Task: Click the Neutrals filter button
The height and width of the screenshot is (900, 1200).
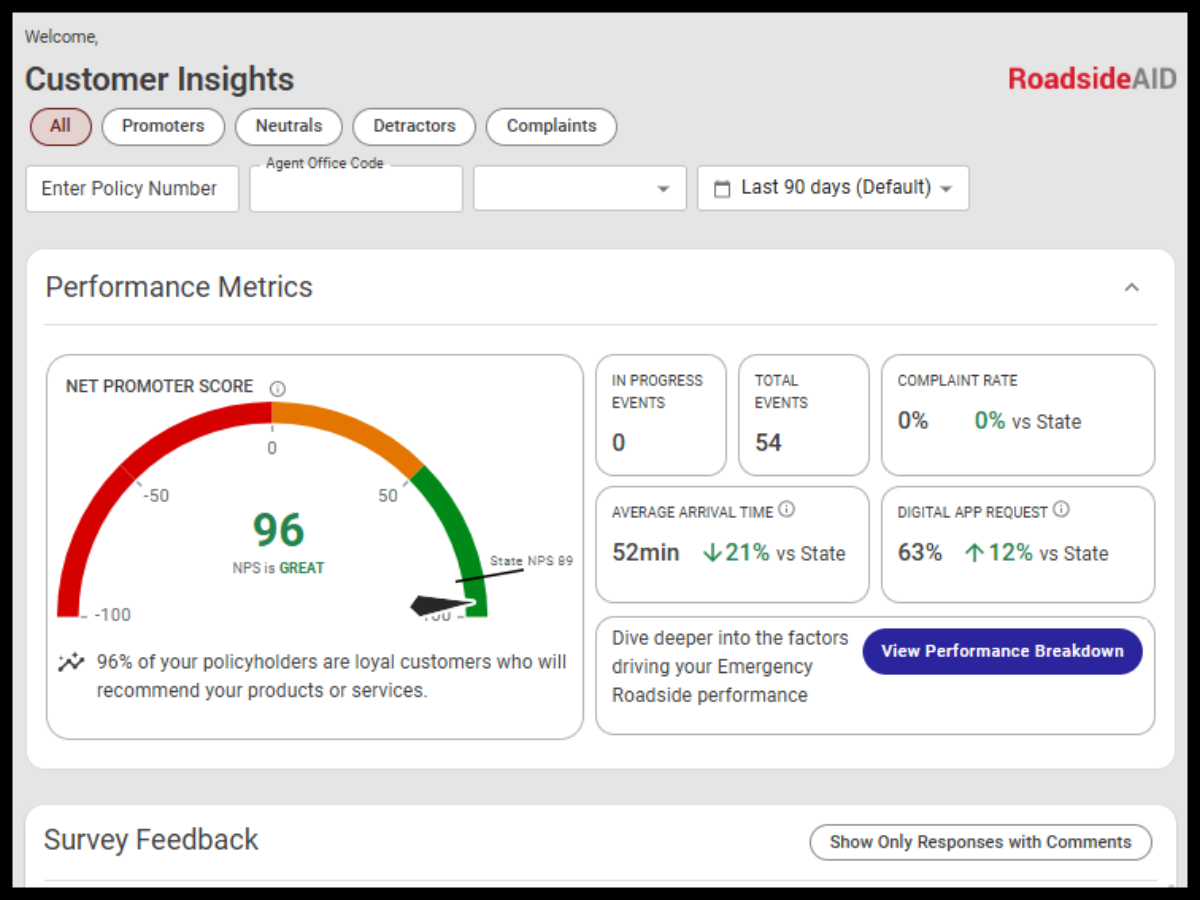Action: 288,127
